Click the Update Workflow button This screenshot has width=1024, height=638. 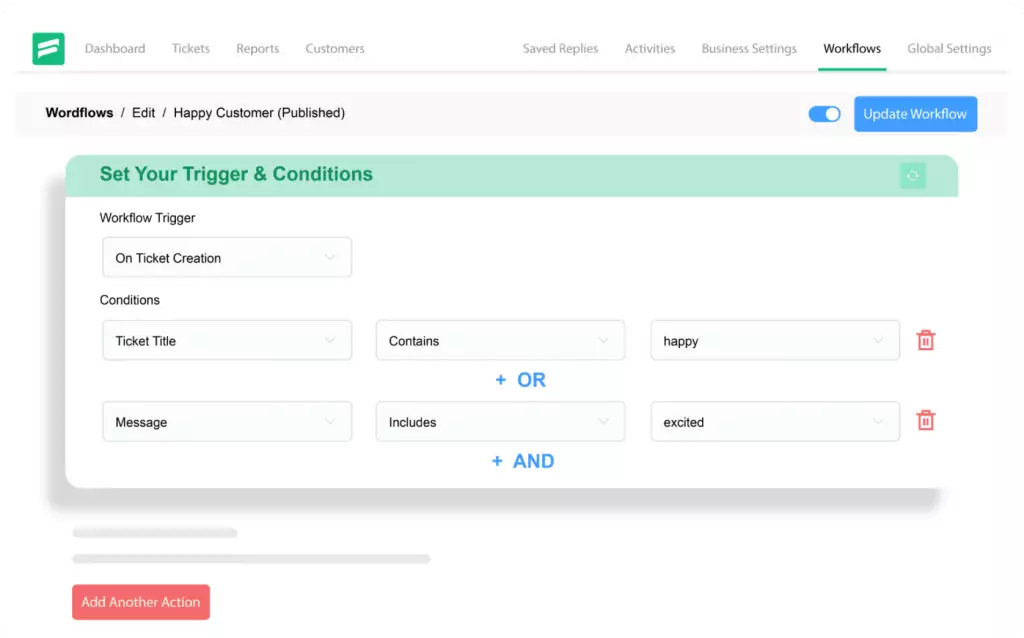(915, 114)
